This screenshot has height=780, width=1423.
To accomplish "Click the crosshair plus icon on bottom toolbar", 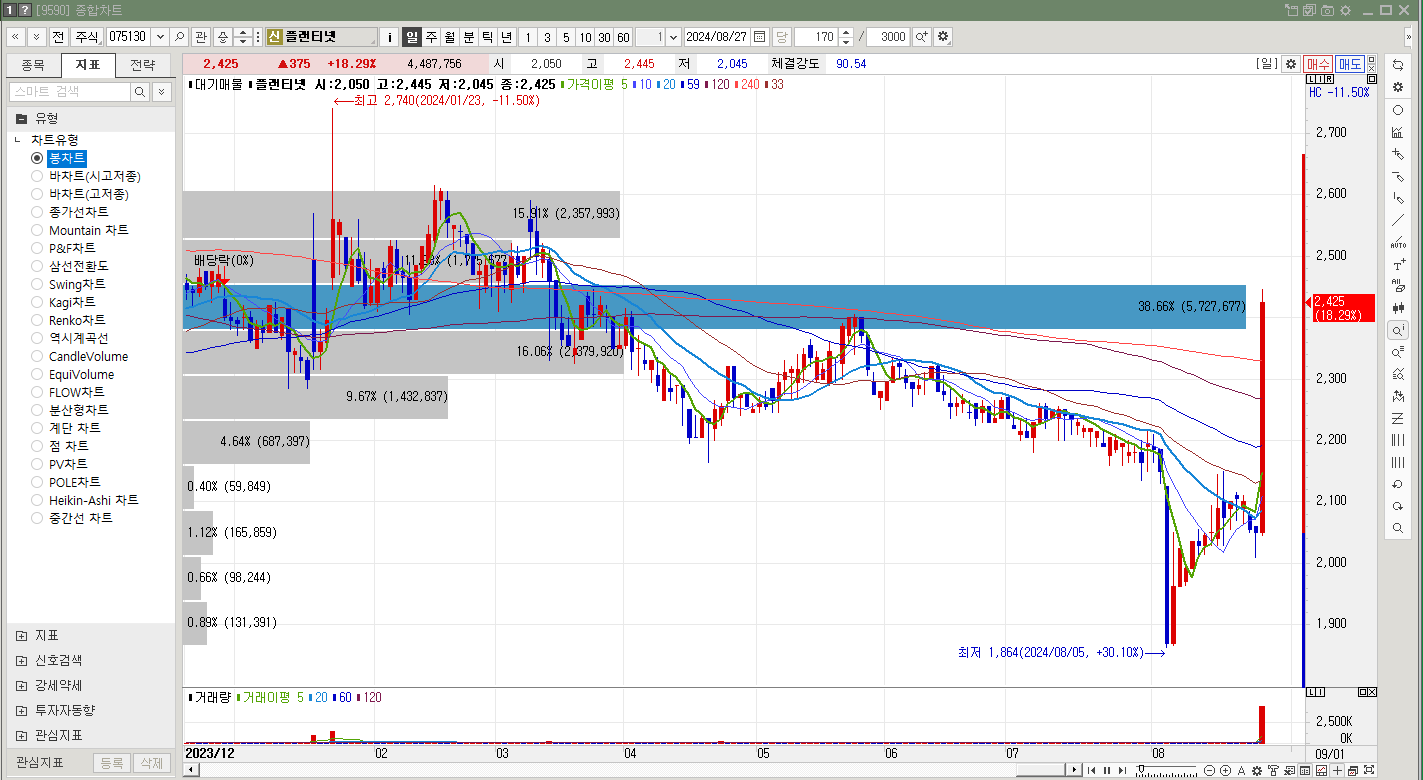I will (x=1337, y=770).
